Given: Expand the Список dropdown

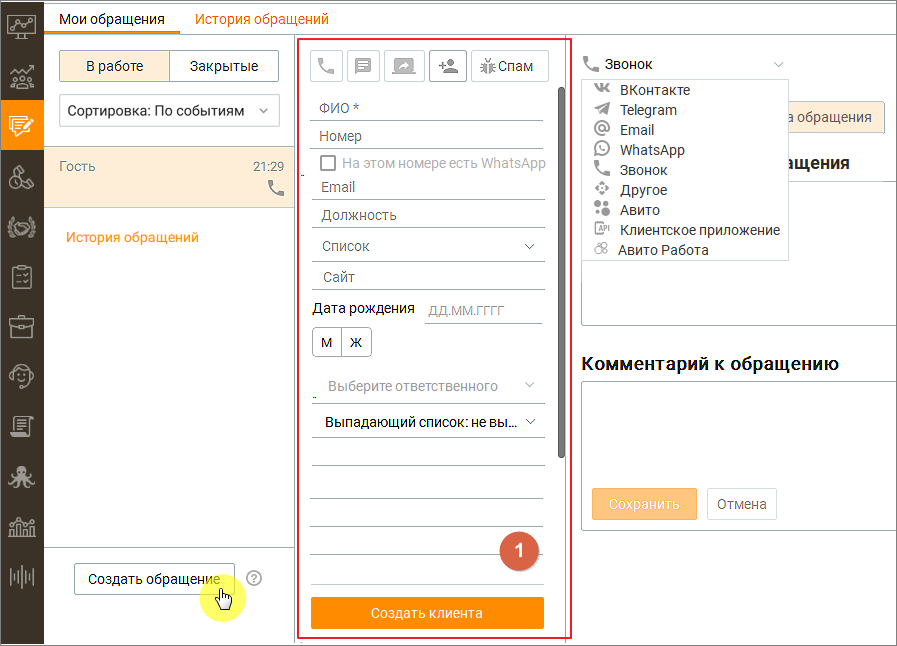Looking at the screenshot, I should pos(428,247).
